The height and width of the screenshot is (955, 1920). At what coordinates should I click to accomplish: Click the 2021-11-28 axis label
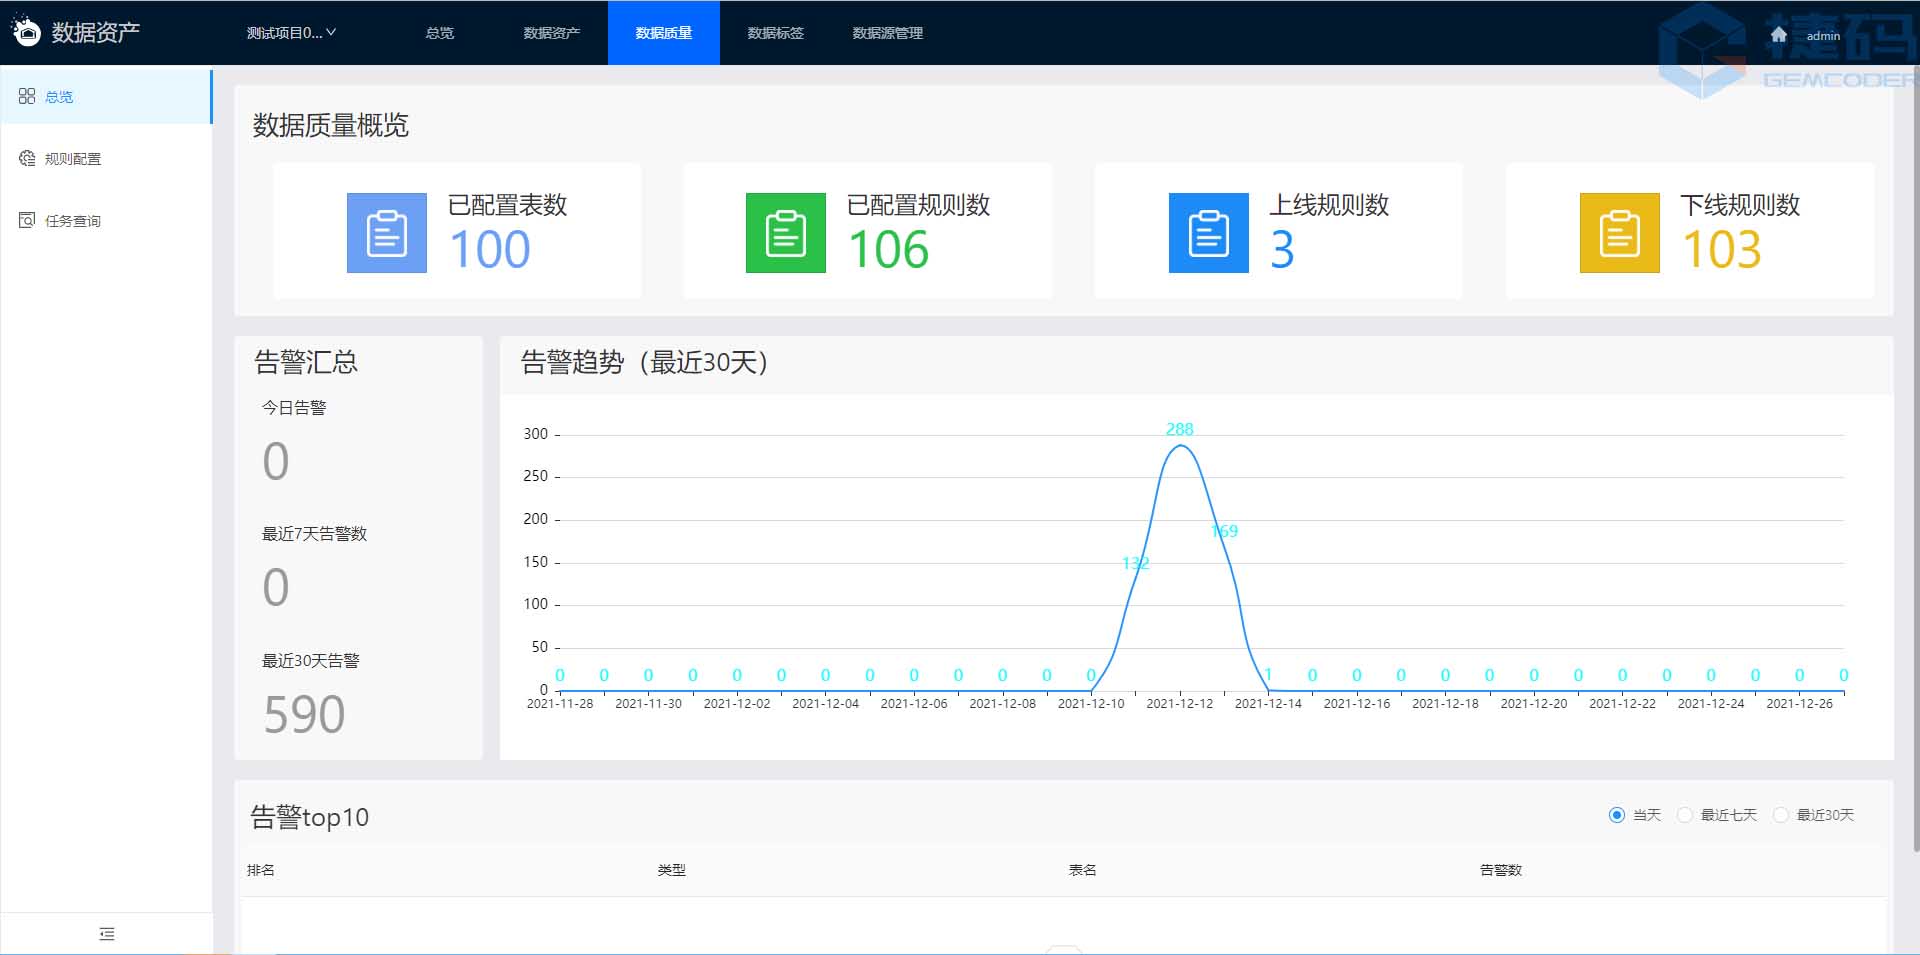pos(560,704)
